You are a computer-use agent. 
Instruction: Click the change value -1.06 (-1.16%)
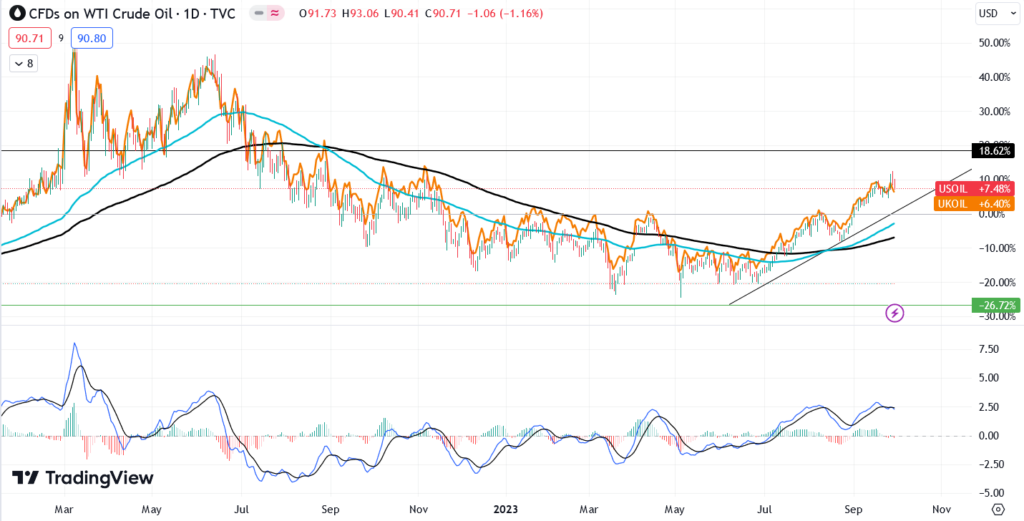click(x=505, y=13)
